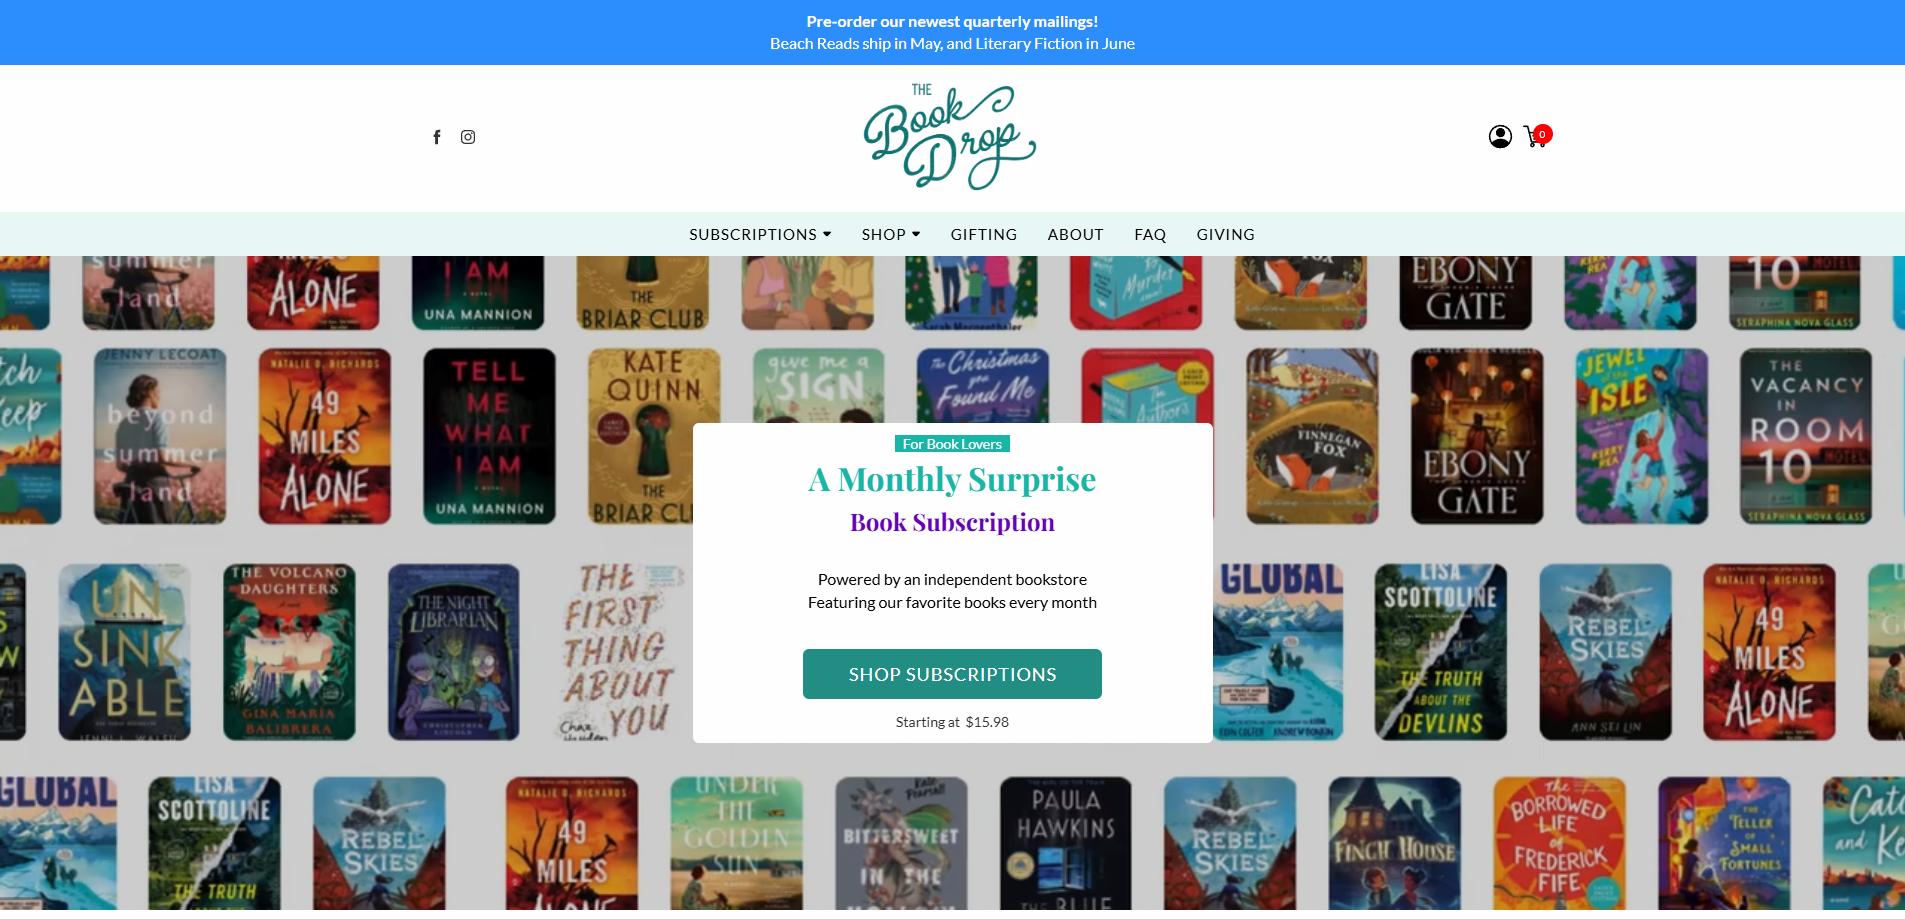This screenshot has width=1905, height=919.
Task: Click the Unsinkable book cover
Action: (x=125, y=652)
